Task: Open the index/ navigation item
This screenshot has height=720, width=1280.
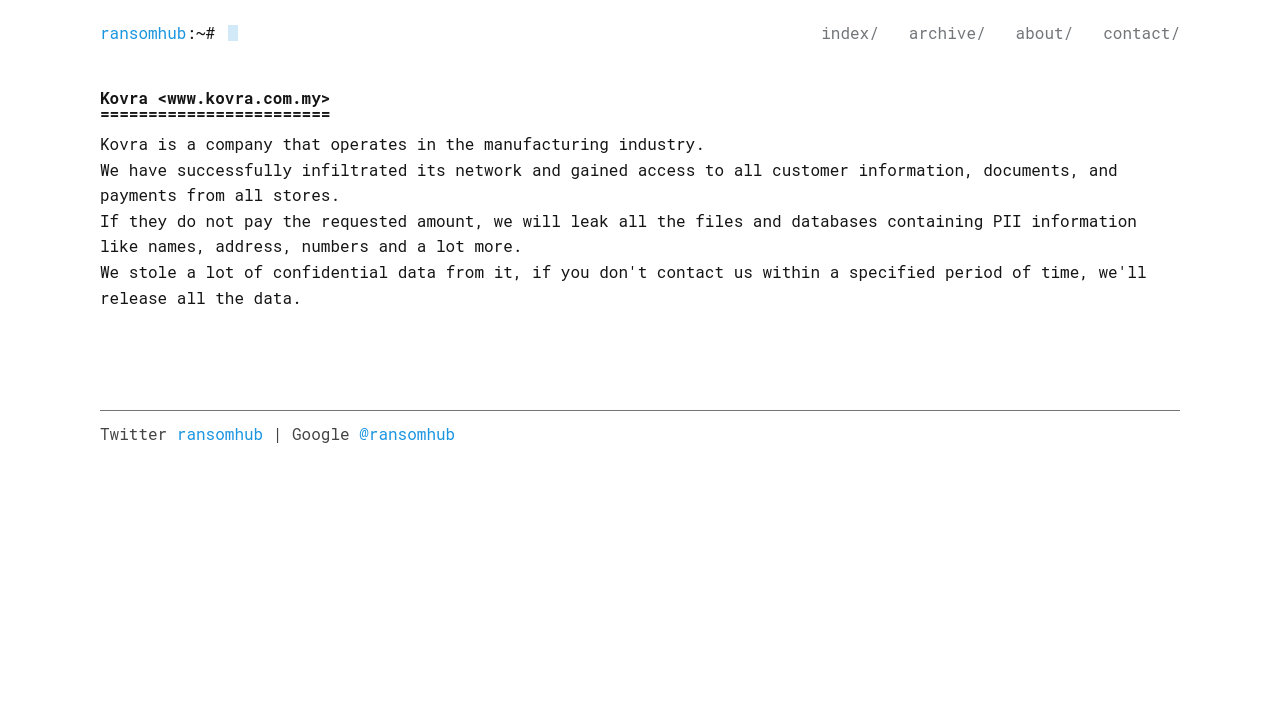Action: [849, 33]
